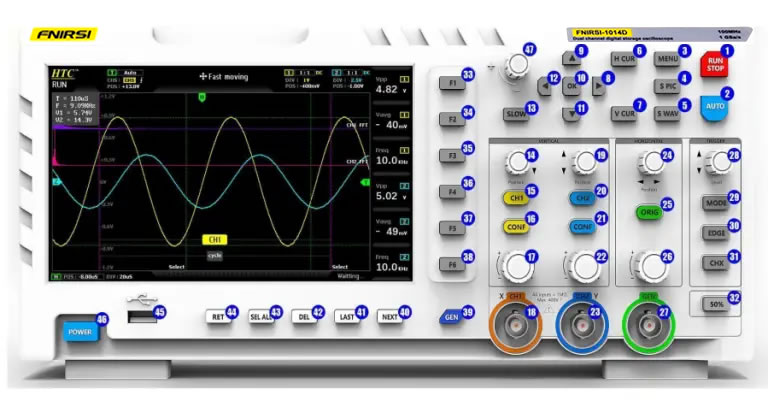Tap the red RUN STOP button
The image size is (768, 401).
(x=714, y=65)
